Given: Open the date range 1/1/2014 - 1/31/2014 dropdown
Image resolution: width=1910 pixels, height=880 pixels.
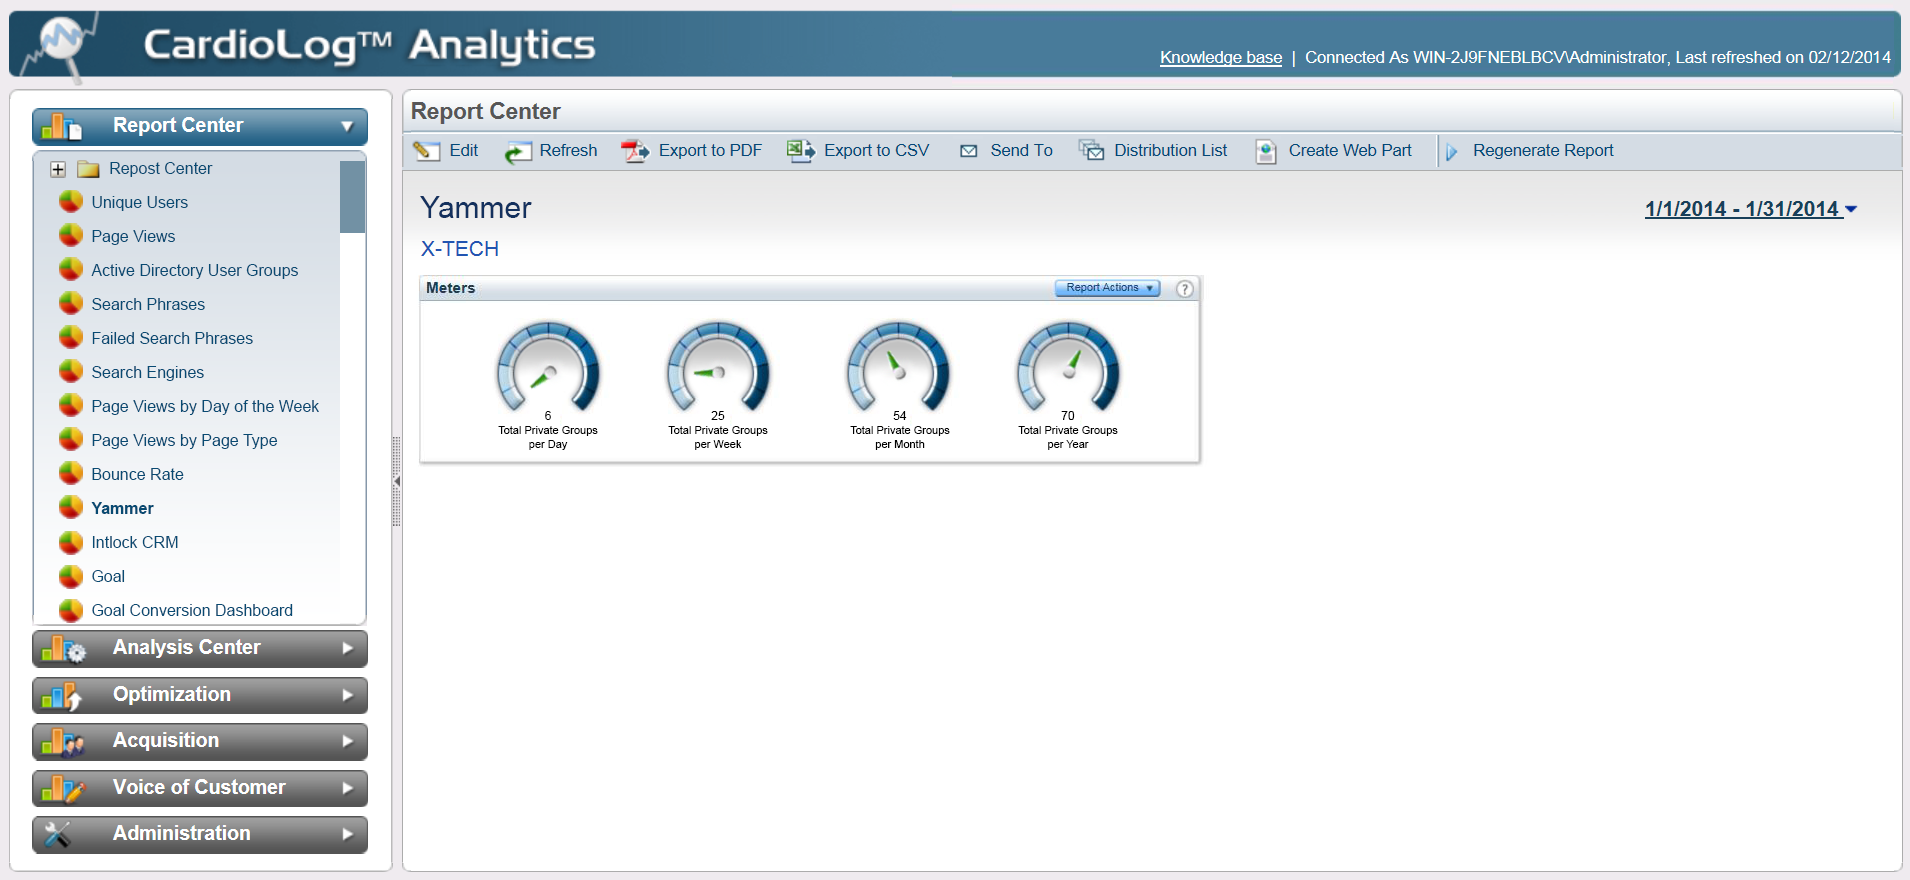Looking at the screenshot, I should click(x=1751, y=209).
